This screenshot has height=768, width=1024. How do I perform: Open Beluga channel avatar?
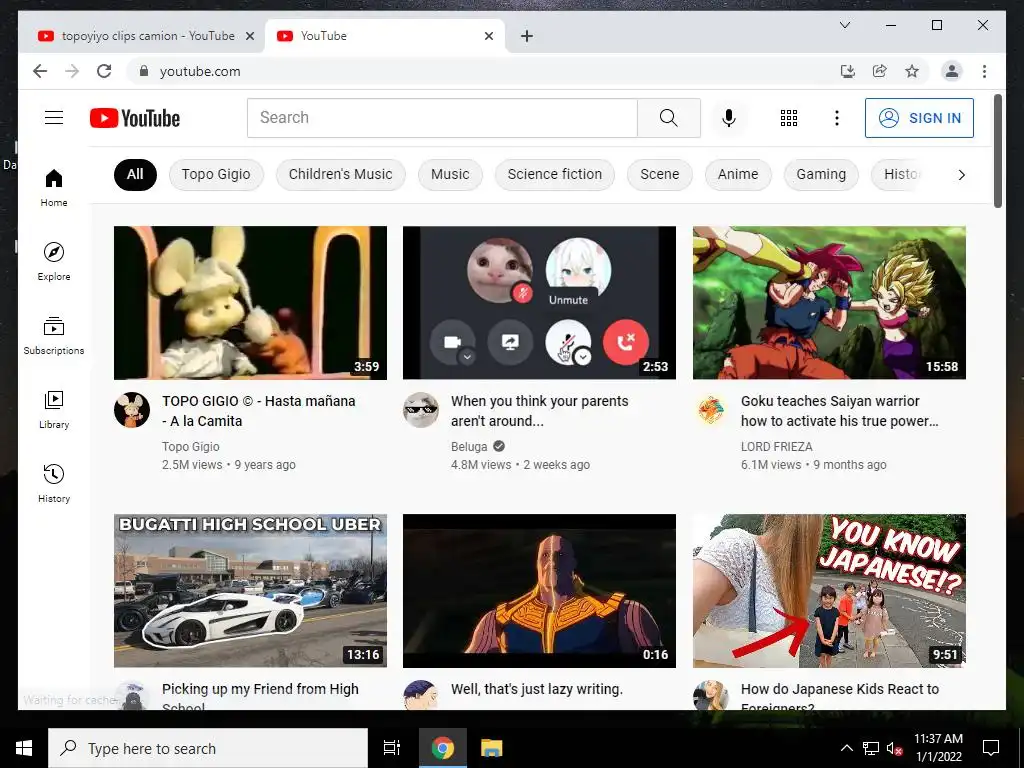click(x=421, y=410)
